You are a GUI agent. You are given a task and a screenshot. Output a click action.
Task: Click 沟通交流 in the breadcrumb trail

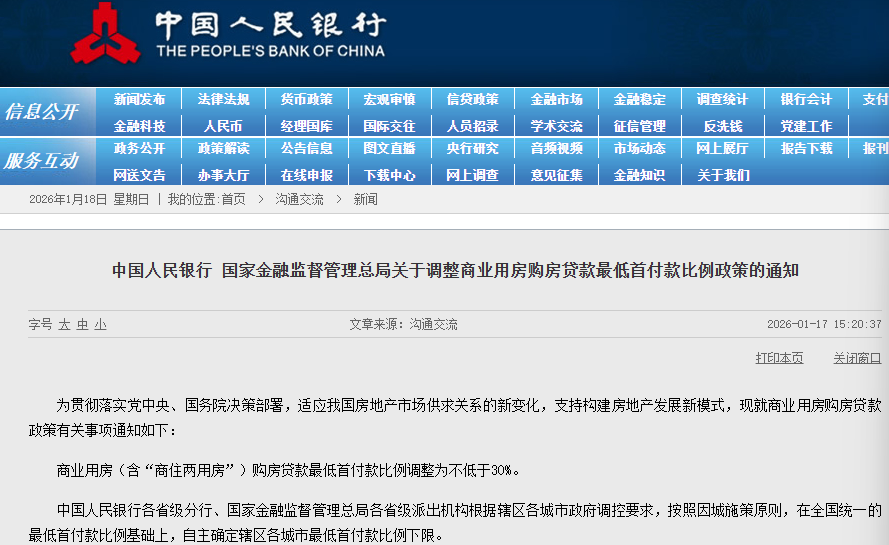(300, 199)
